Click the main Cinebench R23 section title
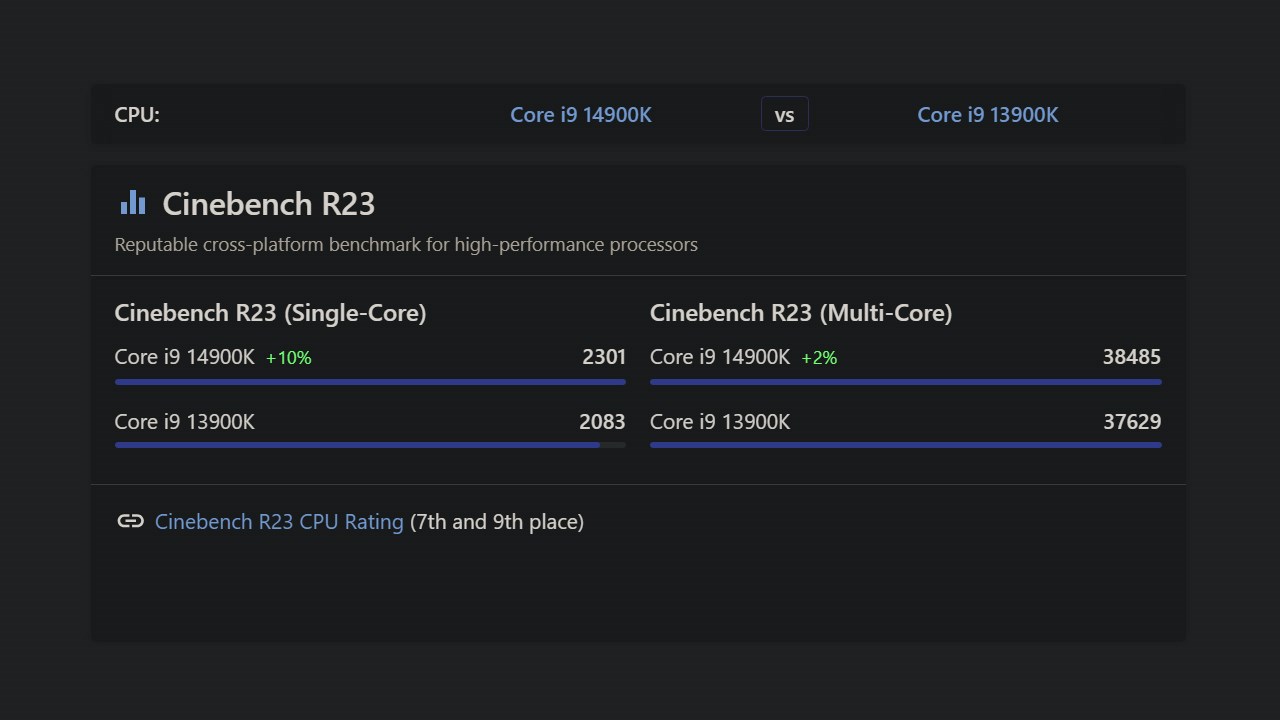Viewport: 1280px width, 720px height. (x=268, y=204)
